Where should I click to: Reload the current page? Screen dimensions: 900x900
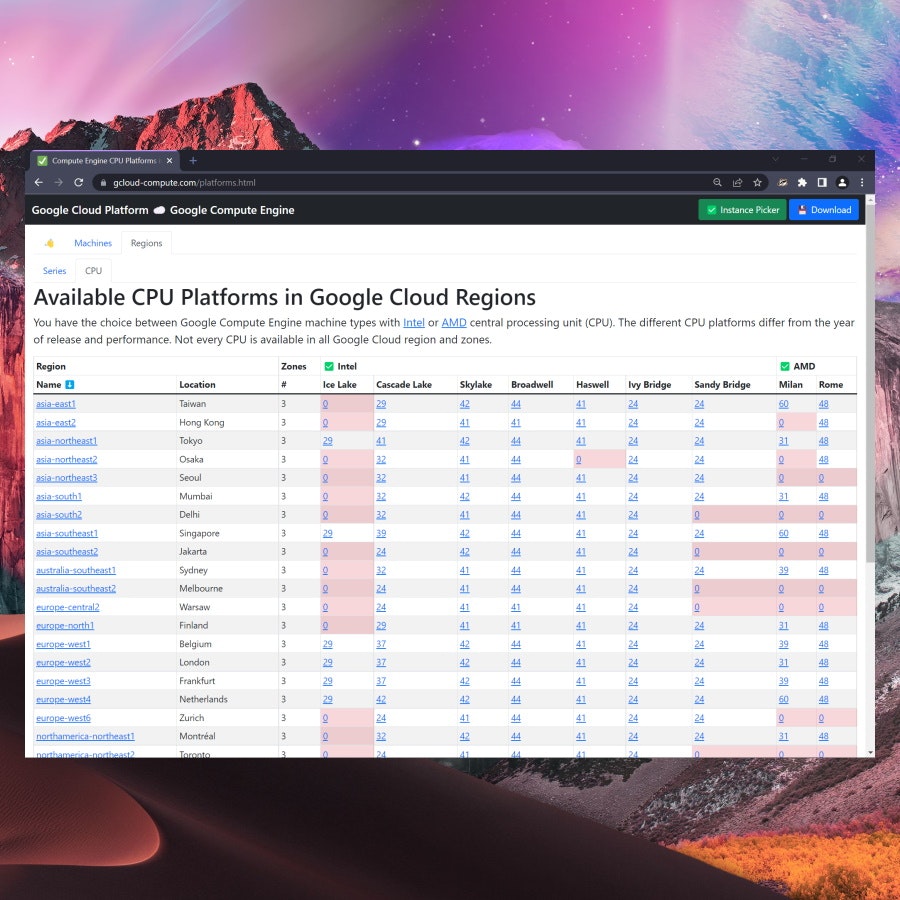(79, 183)
